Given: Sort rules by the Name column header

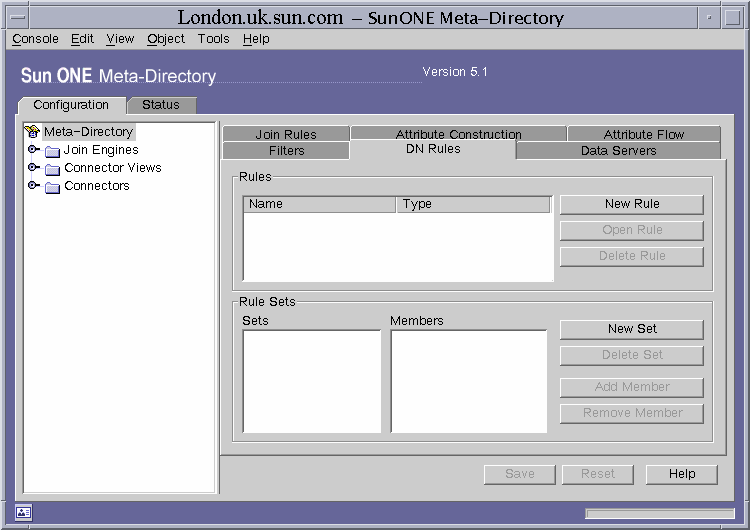Looking at the screenshot, I should [320, 204].
